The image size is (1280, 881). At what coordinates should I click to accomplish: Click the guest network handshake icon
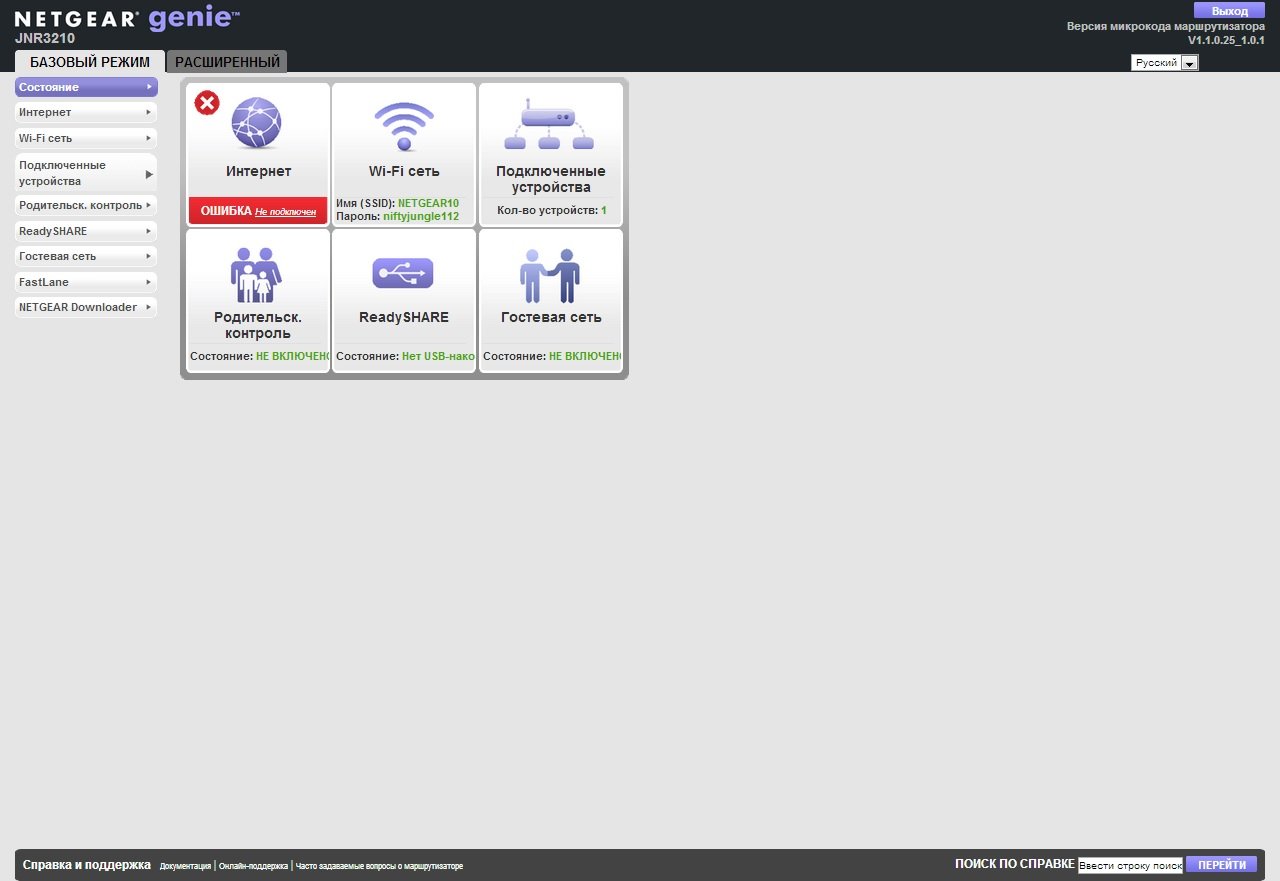point(550,276)
